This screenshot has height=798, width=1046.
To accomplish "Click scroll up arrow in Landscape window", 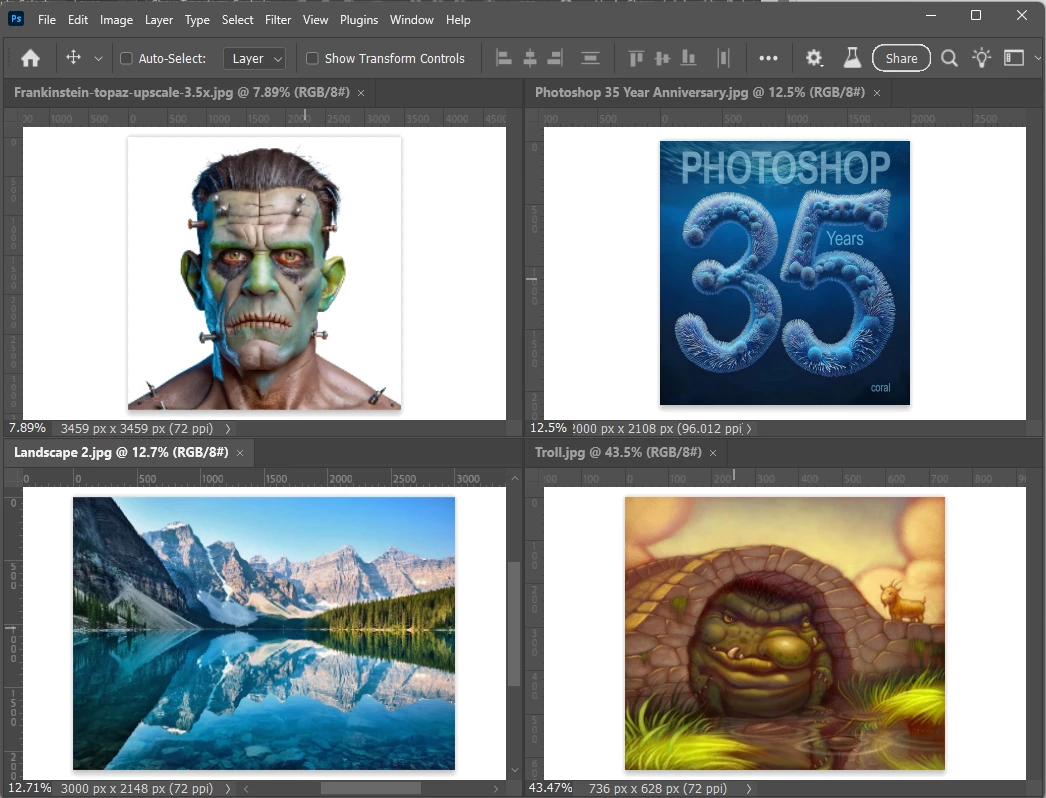I will pyautogui.click(x=514, y=478).
